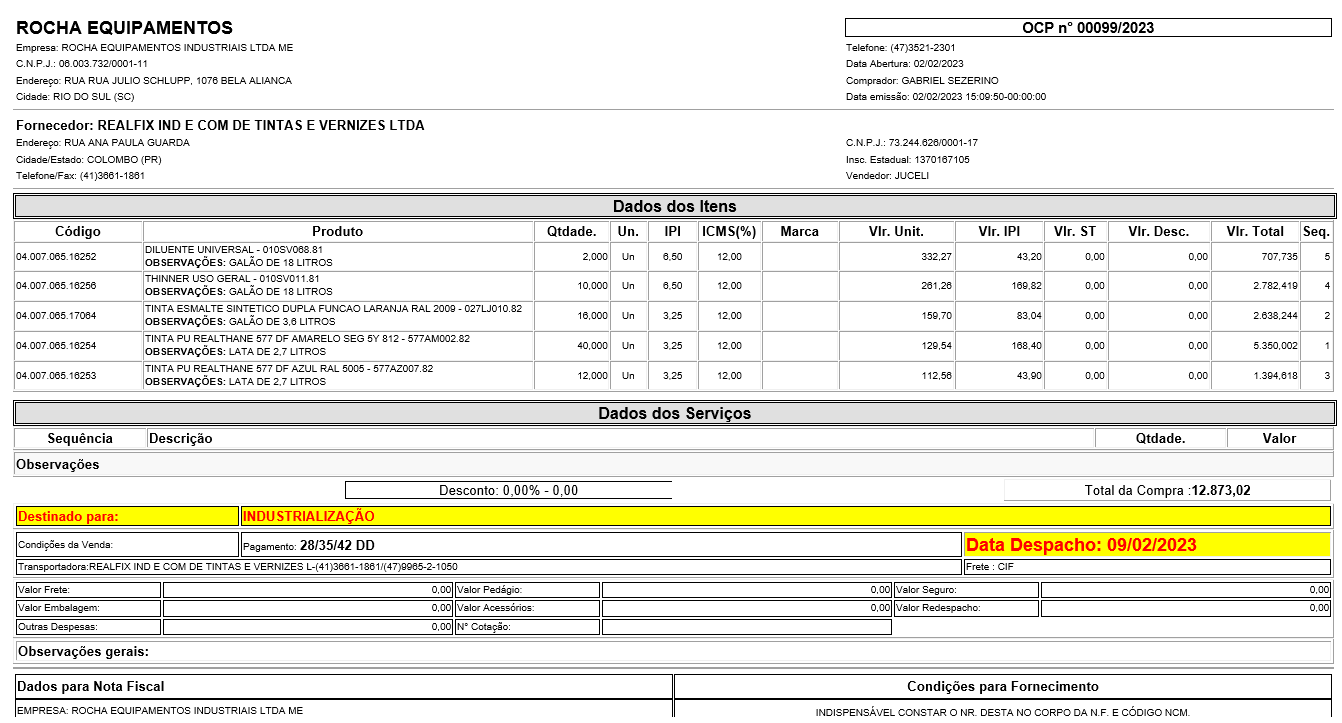Click the Produto column header
Viewport: 1342px width, 723px height.
tap(337, 231)
